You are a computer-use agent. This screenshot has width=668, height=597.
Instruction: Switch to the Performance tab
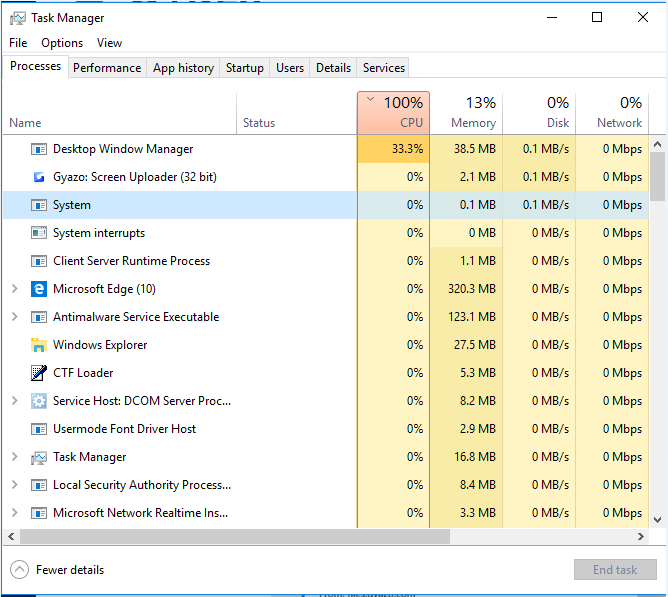107,68
